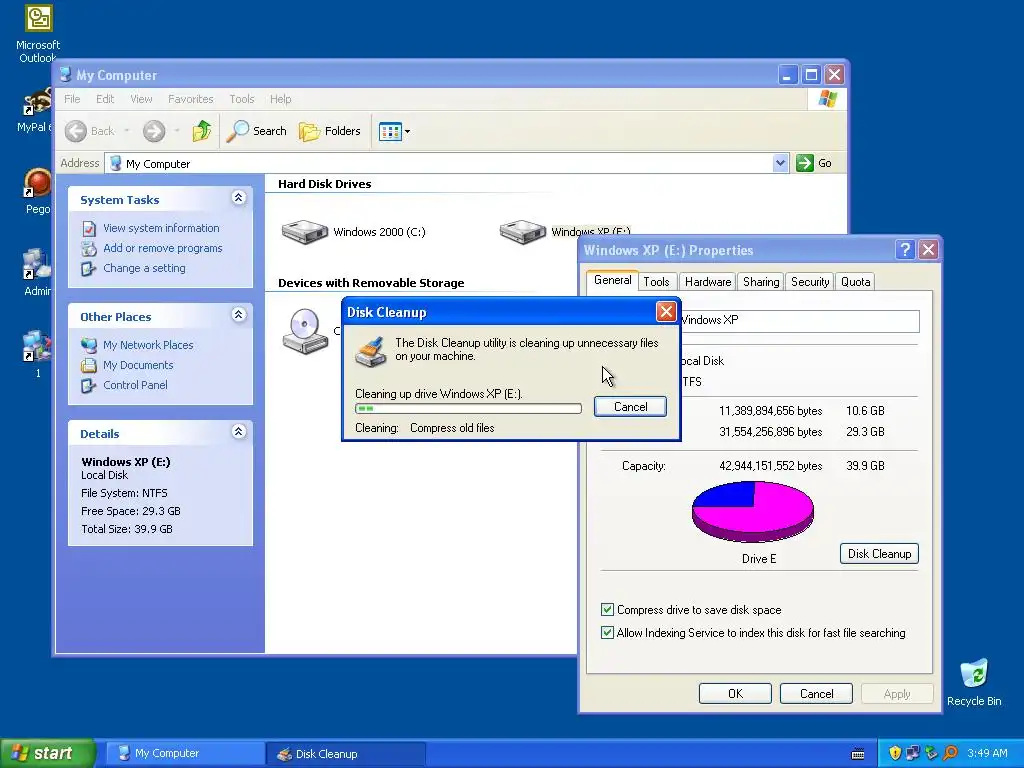Open the Back button history dropdown
1024x768 pixels.
pyautogui.click(x=127, y=131)
